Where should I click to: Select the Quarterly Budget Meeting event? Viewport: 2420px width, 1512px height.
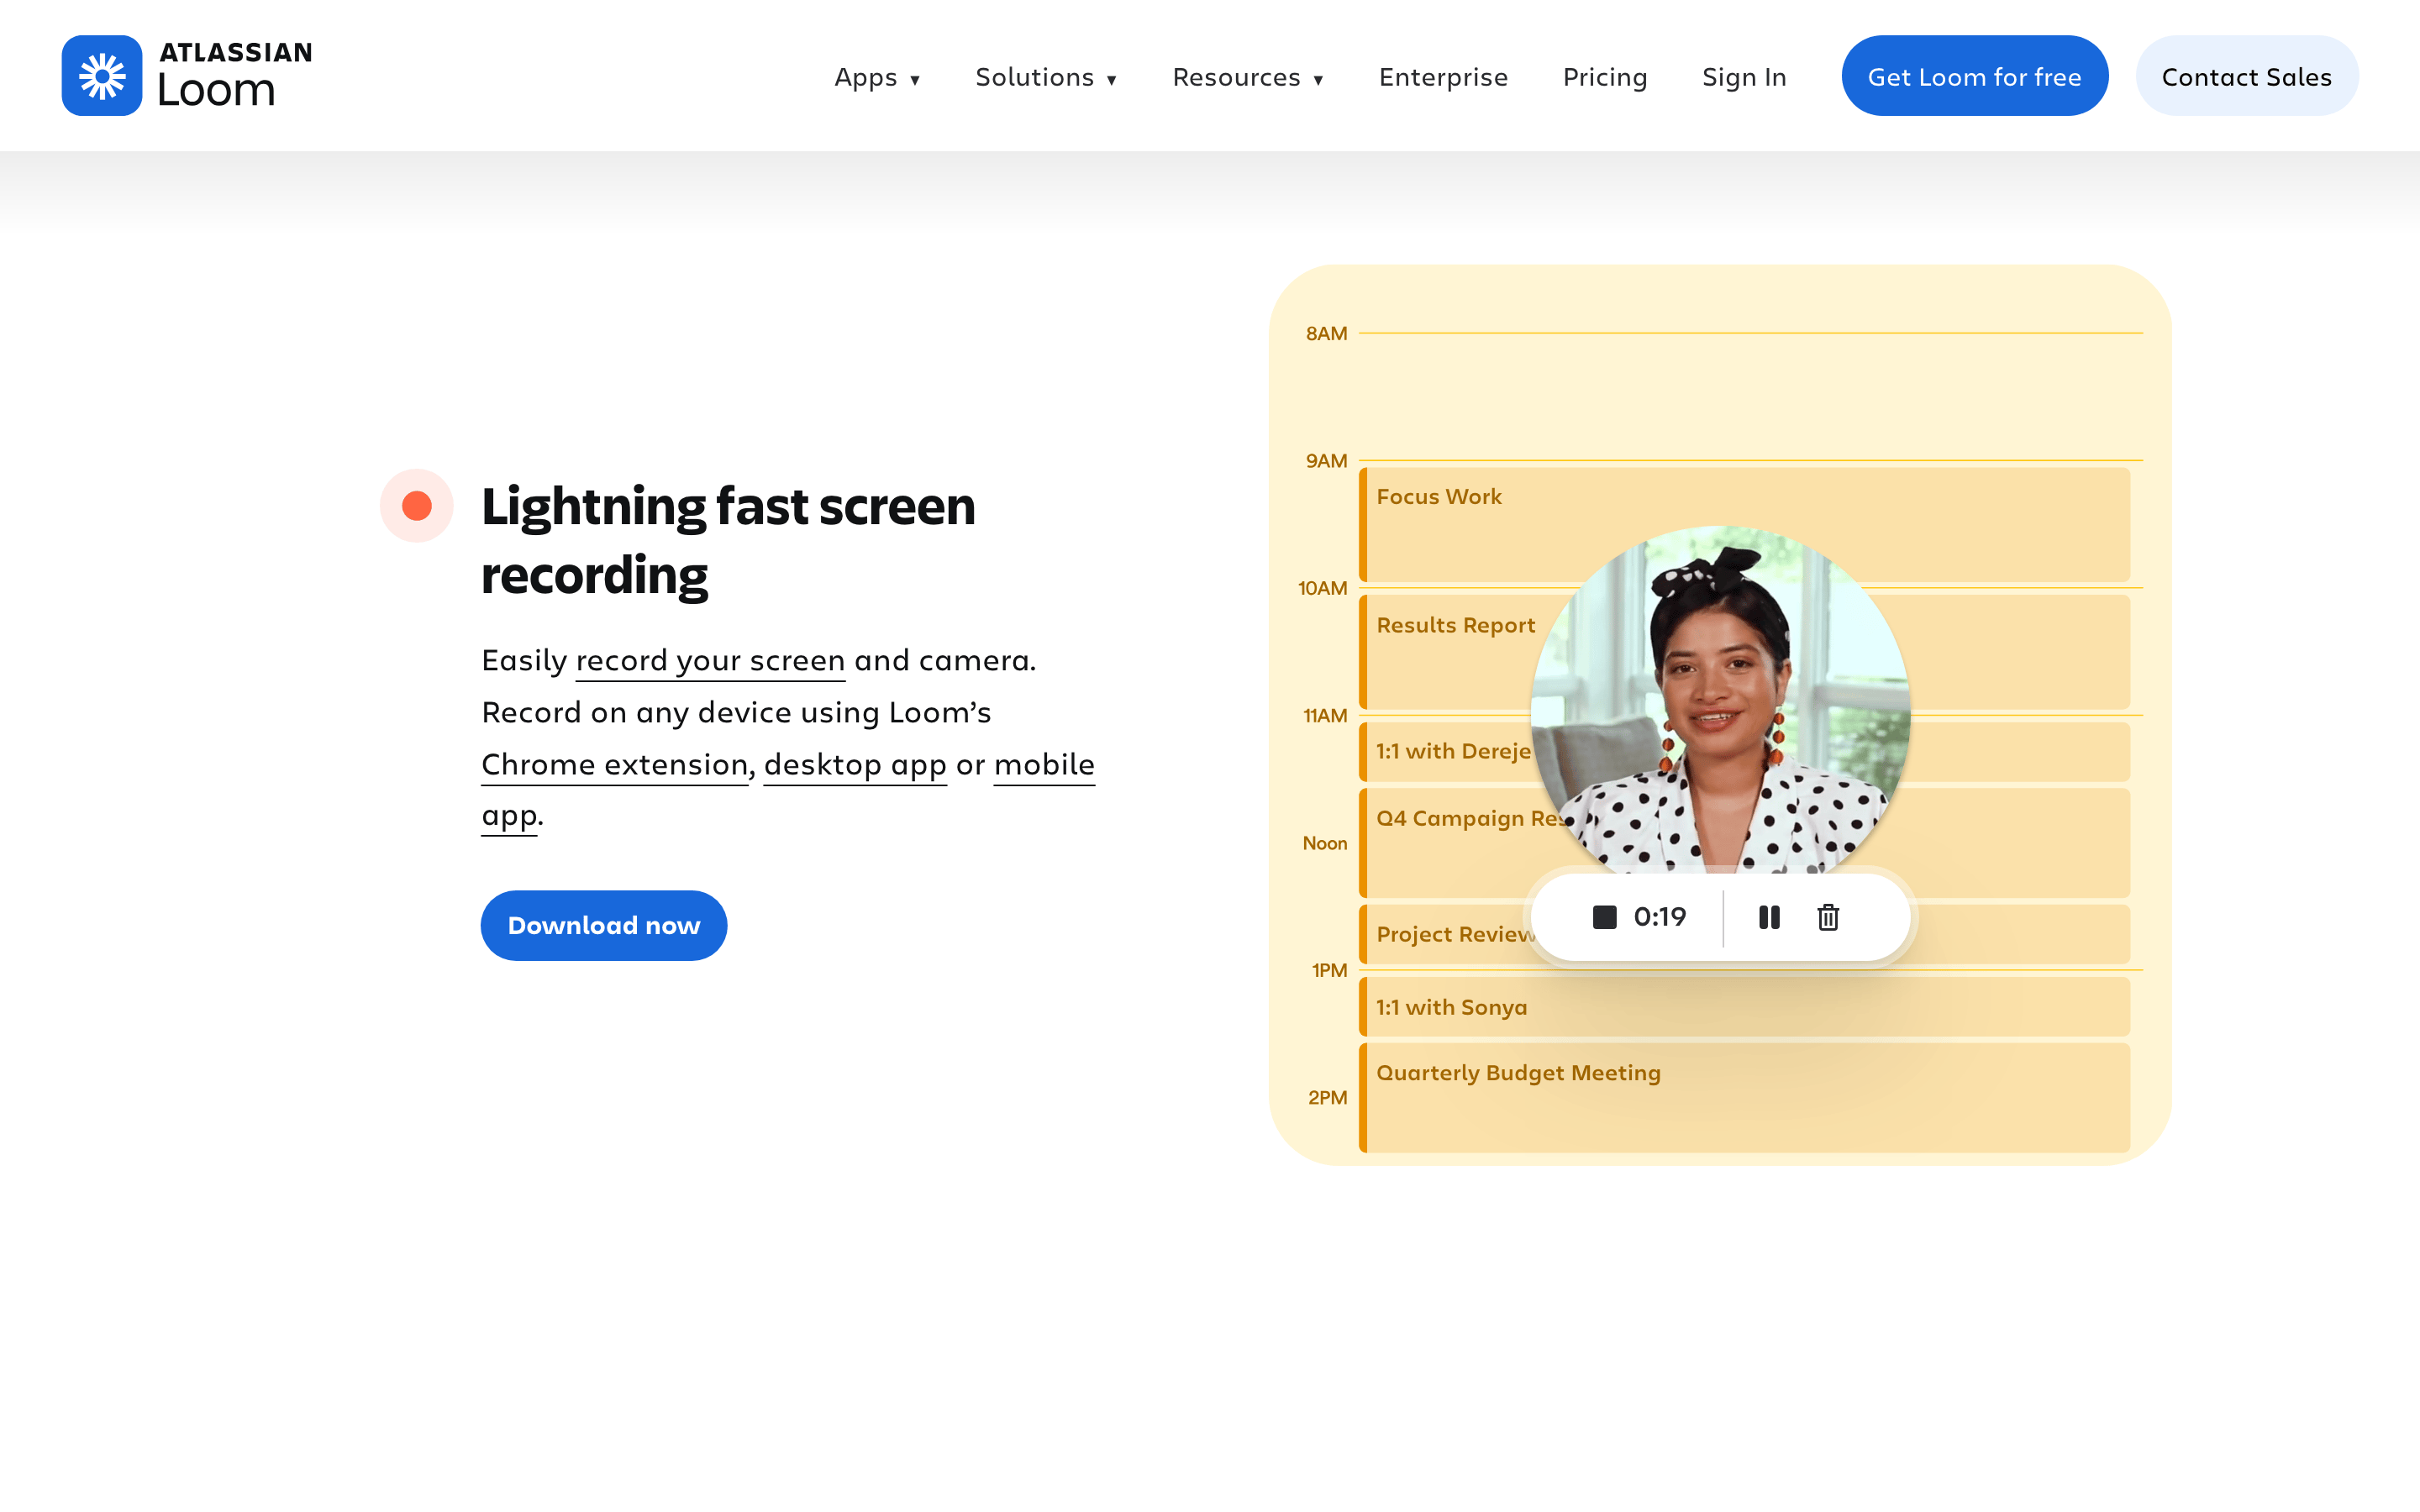click(1744, 1098)
